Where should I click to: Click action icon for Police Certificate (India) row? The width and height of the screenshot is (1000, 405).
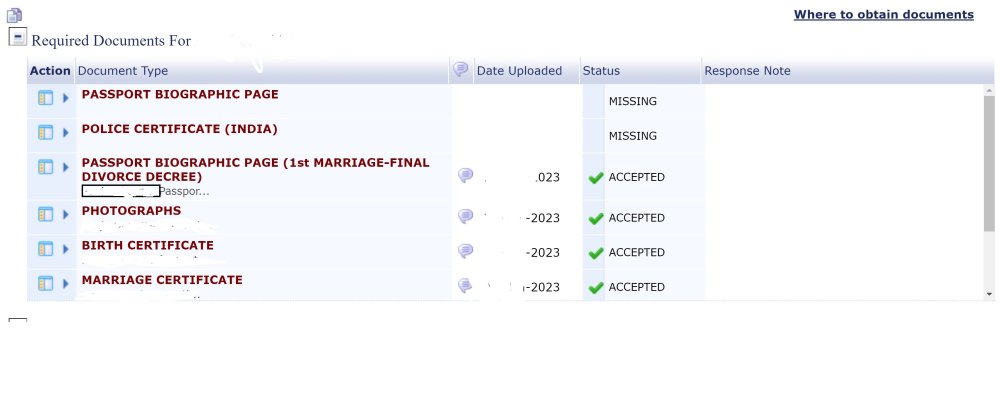(45, 133)
